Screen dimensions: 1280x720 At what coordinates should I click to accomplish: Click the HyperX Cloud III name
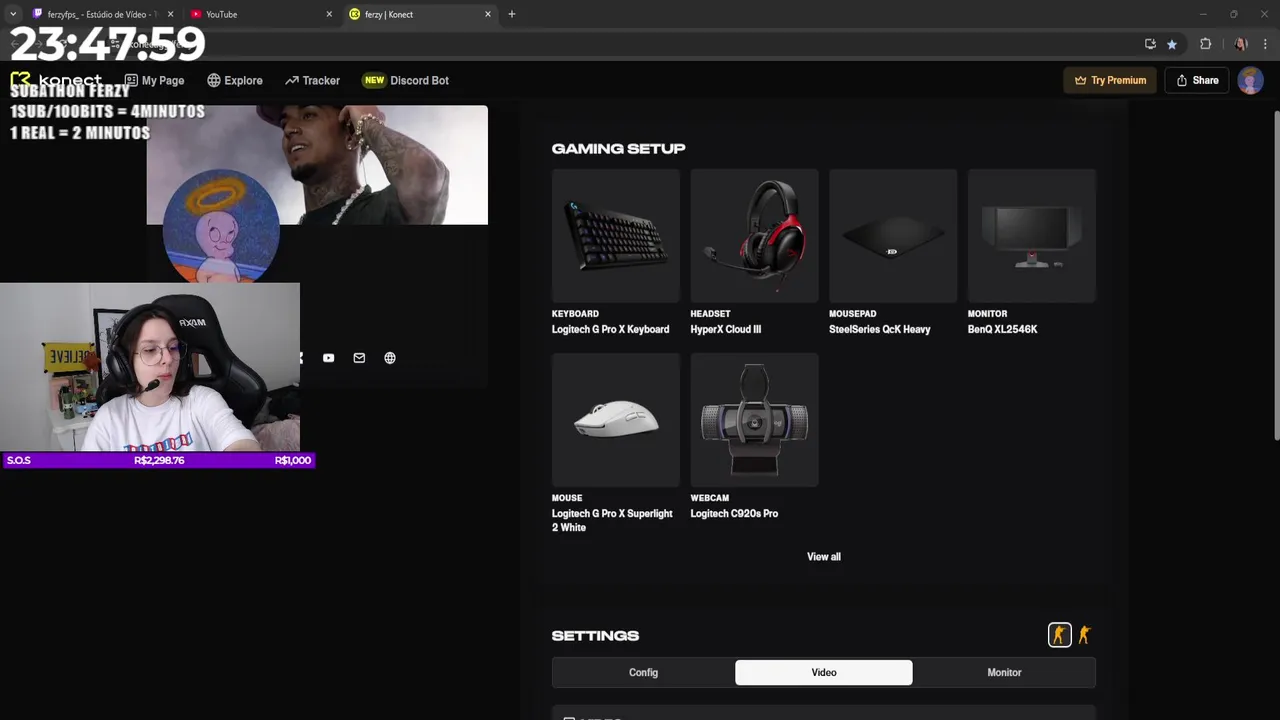(x=725, y=329)
